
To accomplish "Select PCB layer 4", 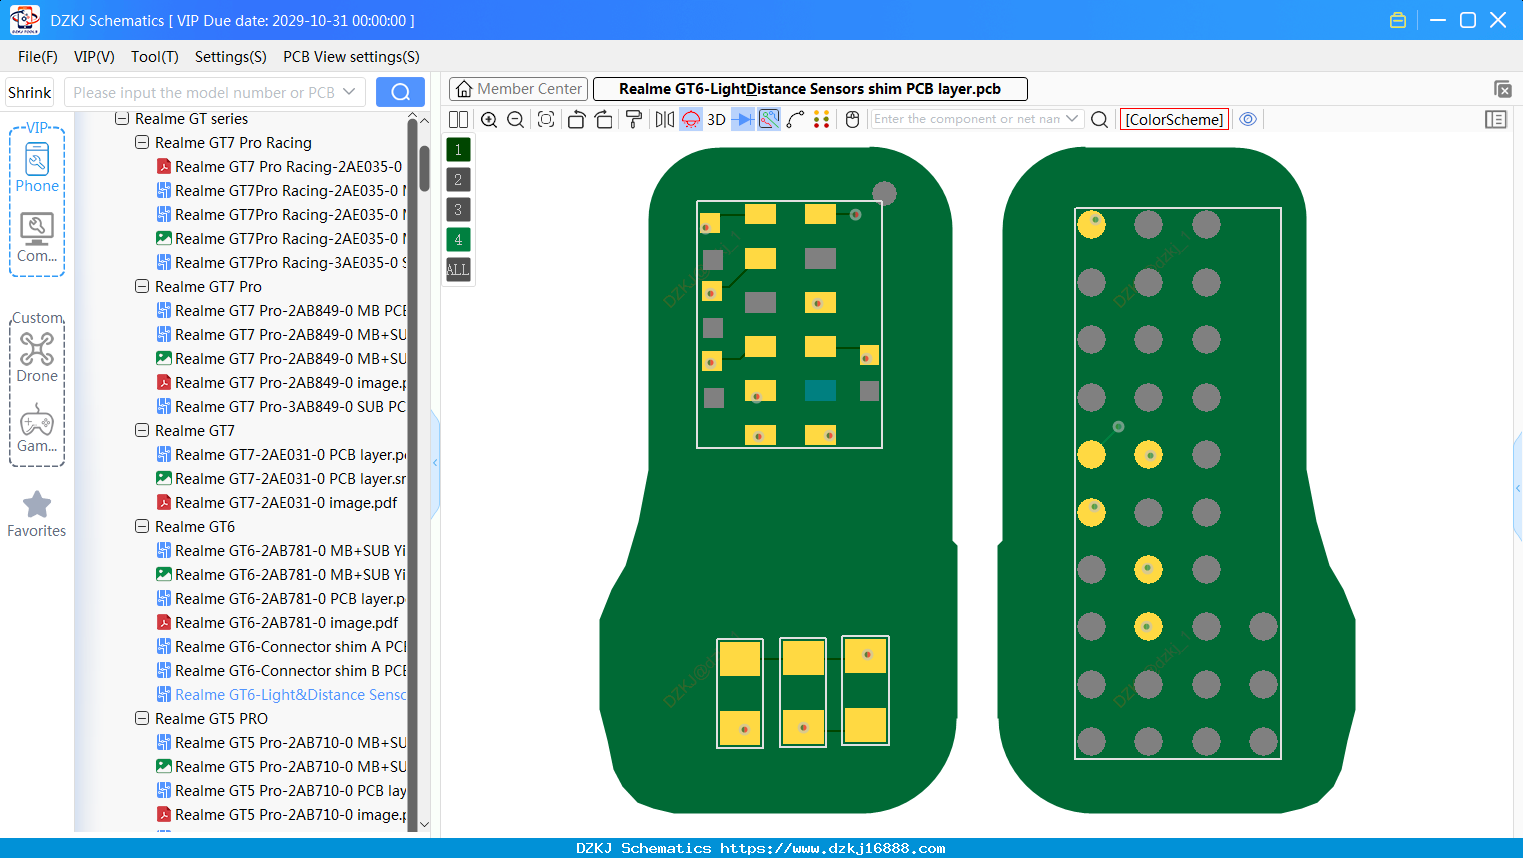I will click(x=458, y=240).
